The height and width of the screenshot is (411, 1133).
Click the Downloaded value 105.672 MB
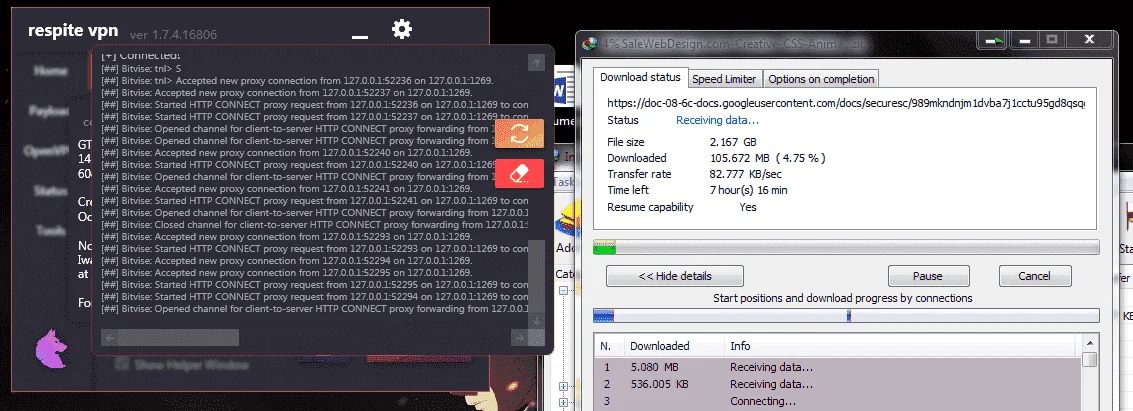767,158
